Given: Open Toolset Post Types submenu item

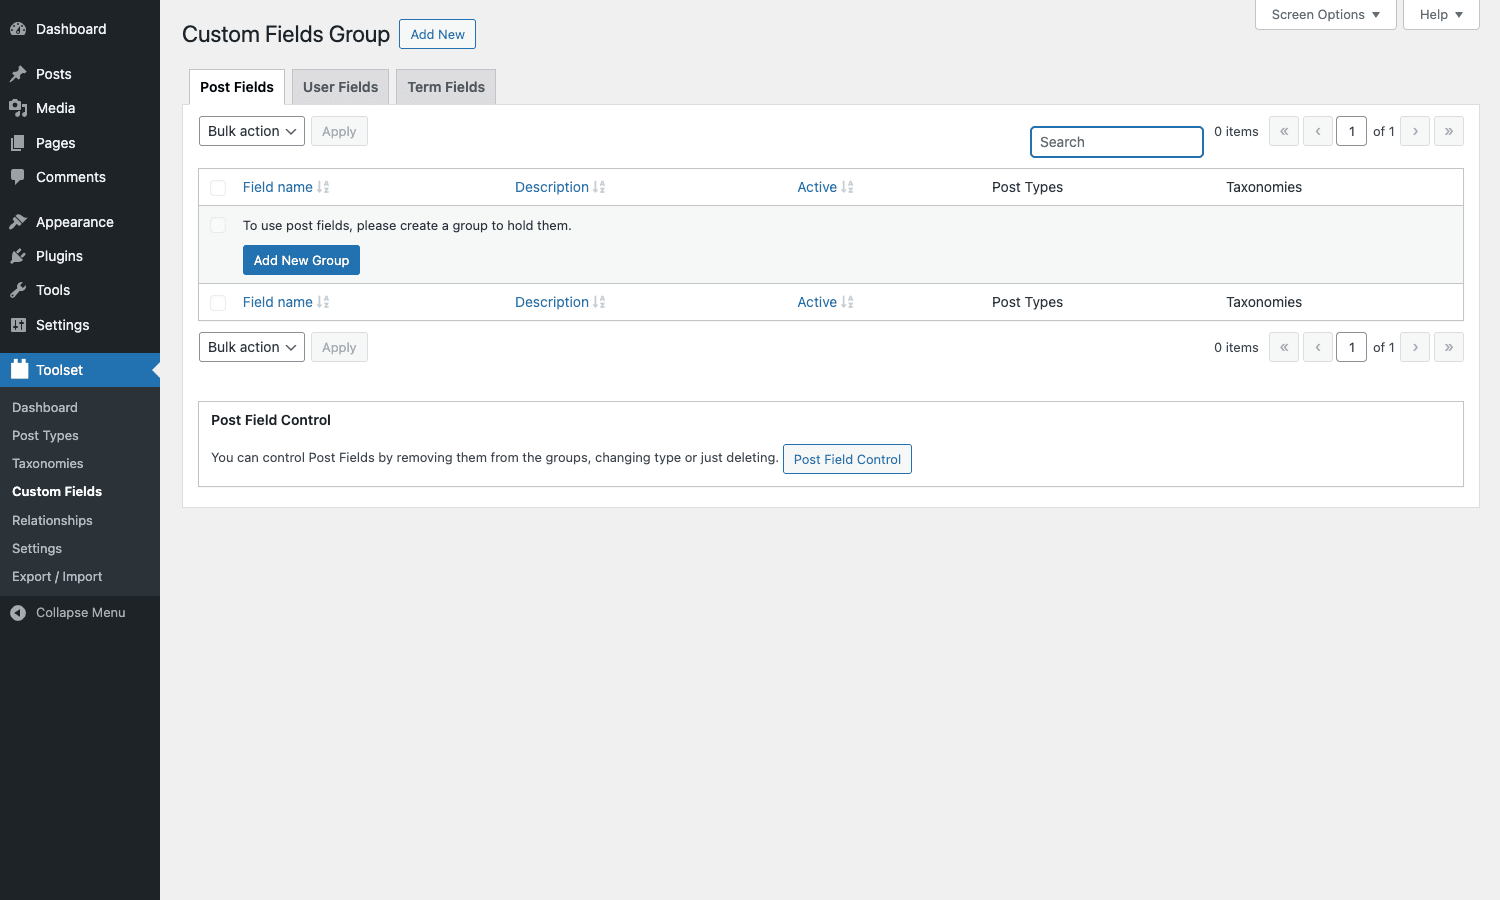Looking at the screenshot, I should 45,436.
